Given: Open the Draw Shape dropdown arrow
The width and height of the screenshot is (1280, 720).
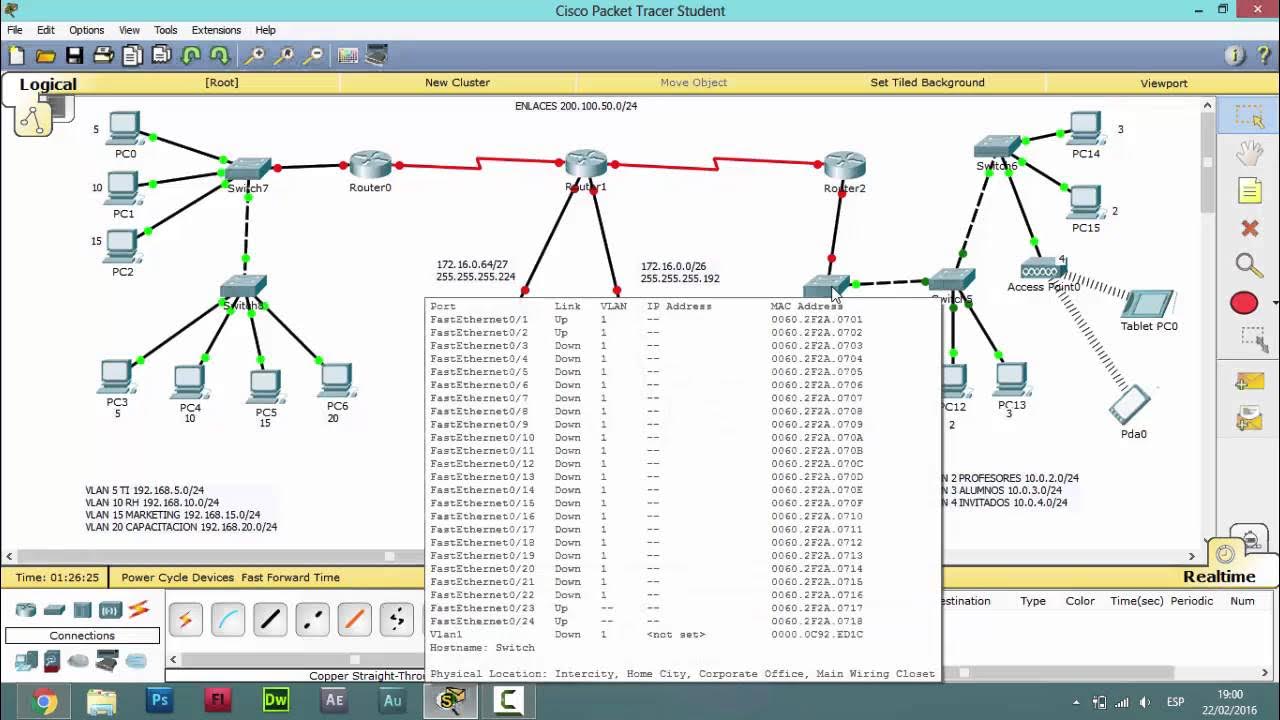Looking at the screenshot, I should pyautogui.click(x=1275, y=303).
